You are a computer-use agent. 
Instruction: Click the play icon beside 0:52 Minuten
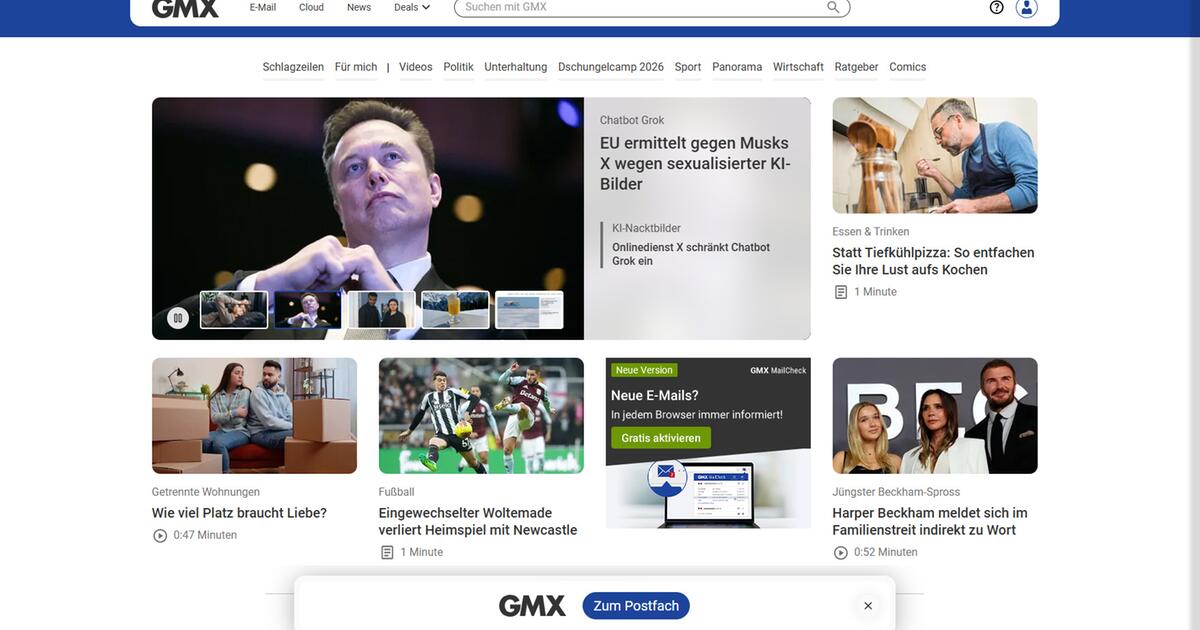pos(841,552)
